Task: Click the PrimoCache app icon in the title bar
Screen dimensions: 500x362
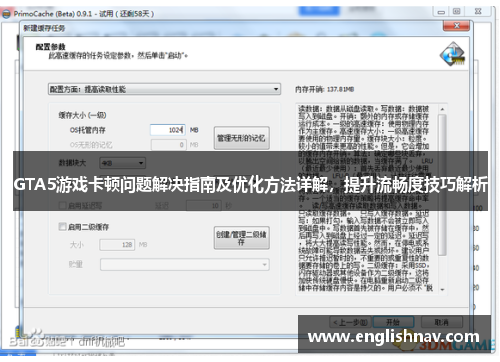Action: click(6, 14)
